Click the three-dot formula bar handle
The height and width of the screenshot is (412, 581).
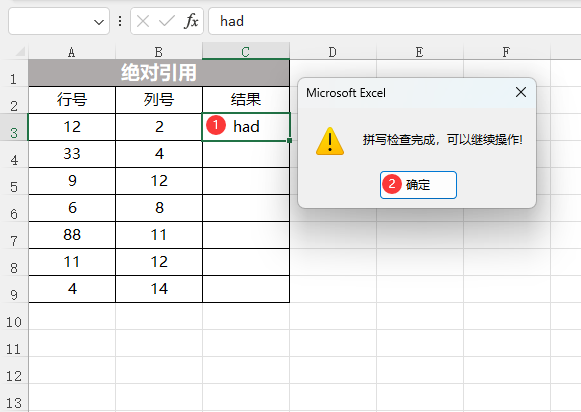[x=120, y=21]
